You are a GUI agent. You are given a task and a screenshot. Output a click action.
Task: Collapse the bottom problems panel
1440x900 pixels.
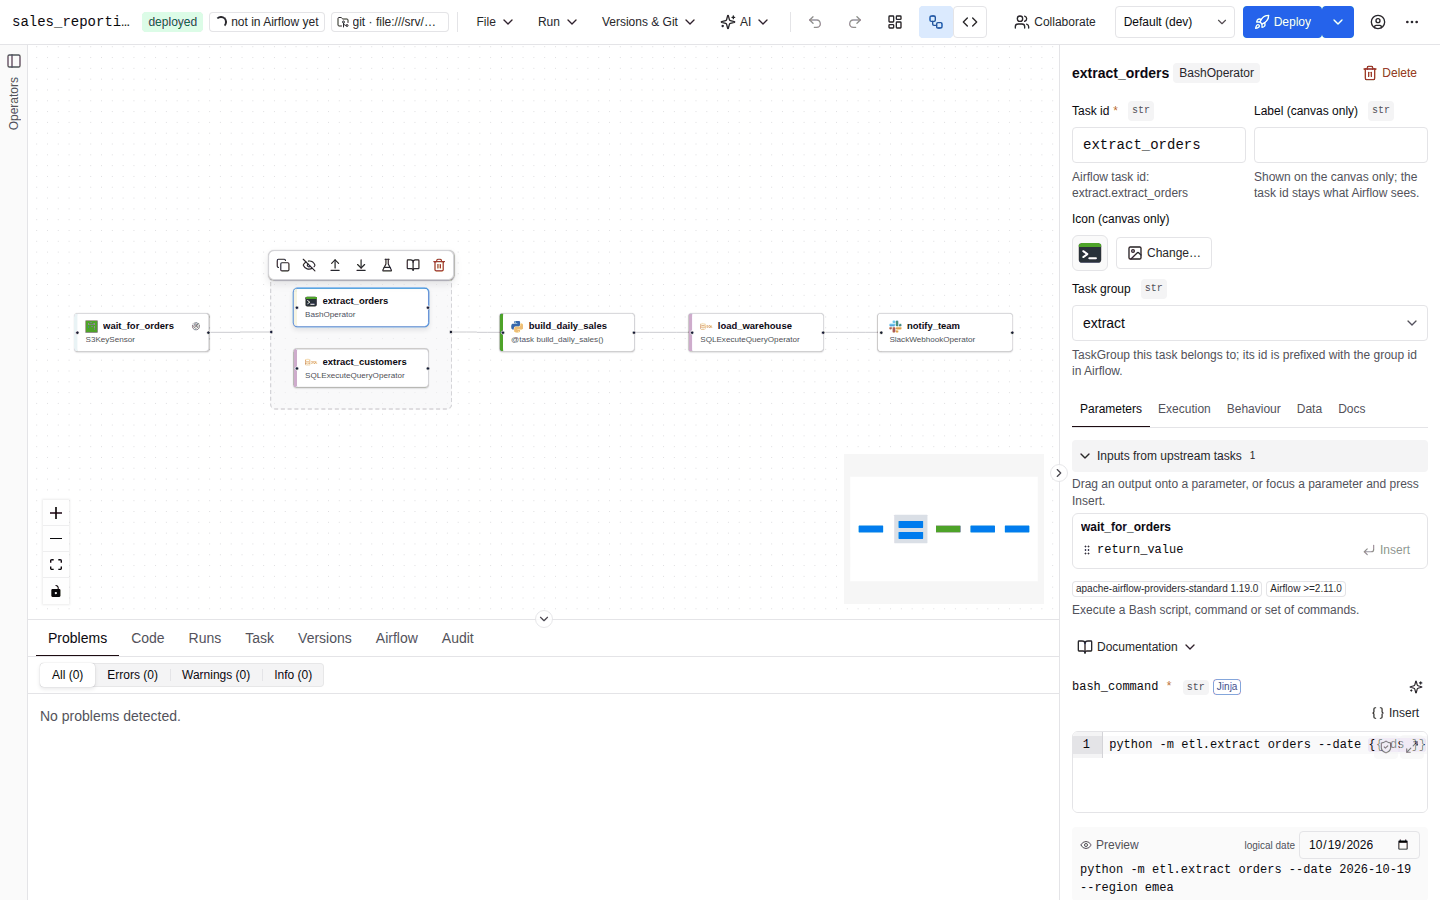pos(544,619)
